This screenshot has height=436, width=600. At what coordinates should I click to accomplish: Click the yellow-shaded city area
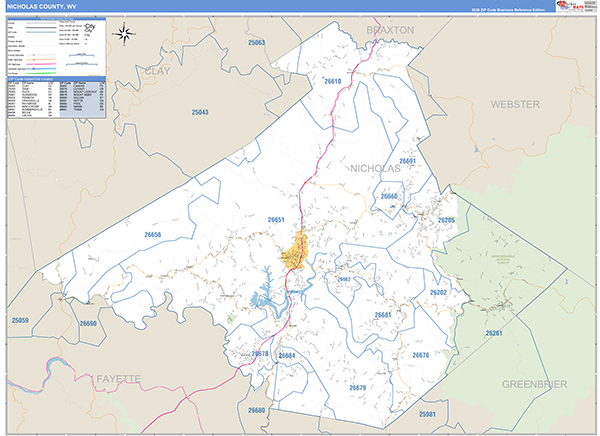[296, 251]
